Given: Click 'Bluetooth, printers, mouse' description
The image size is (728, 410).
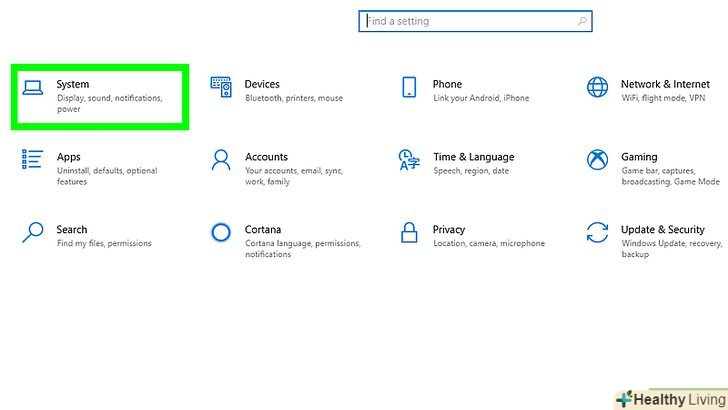Looking at the screenshot, I should click(294, 98).
